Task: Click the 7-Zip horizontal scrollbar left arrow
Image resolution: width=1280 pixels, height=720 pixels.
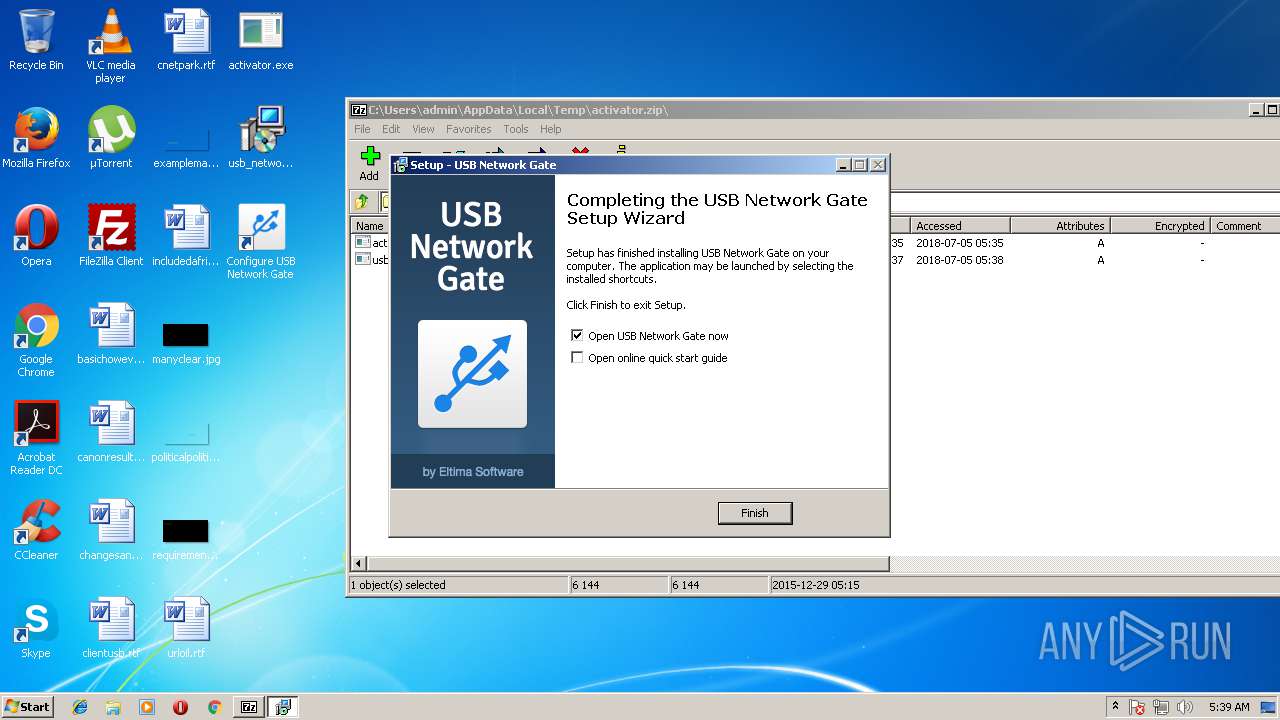Action: [x=359, y=564]
